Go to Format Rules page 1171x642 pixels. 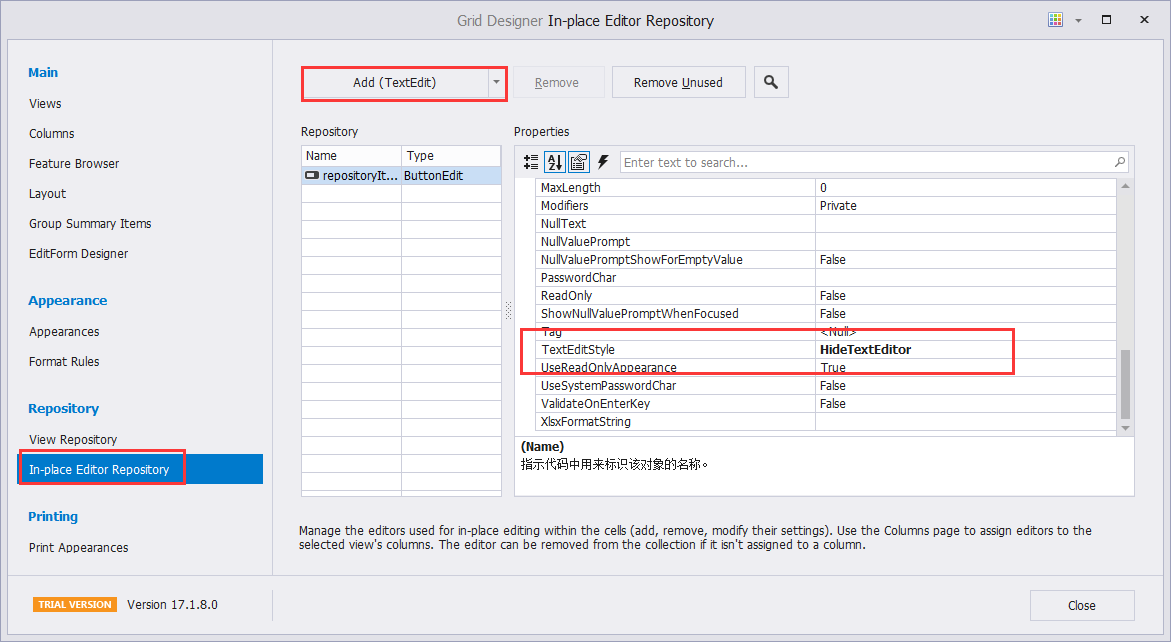(x=64, y=362)
